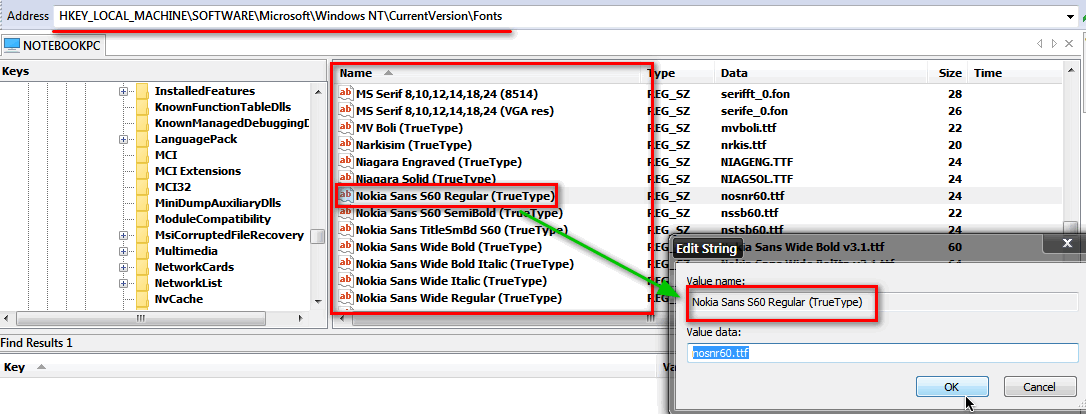Image resolution: width=1086 pixels, height=414 pixels.
Task: Click the Keys tree vertical scrollbar thumb
Action: pos(318,237)
